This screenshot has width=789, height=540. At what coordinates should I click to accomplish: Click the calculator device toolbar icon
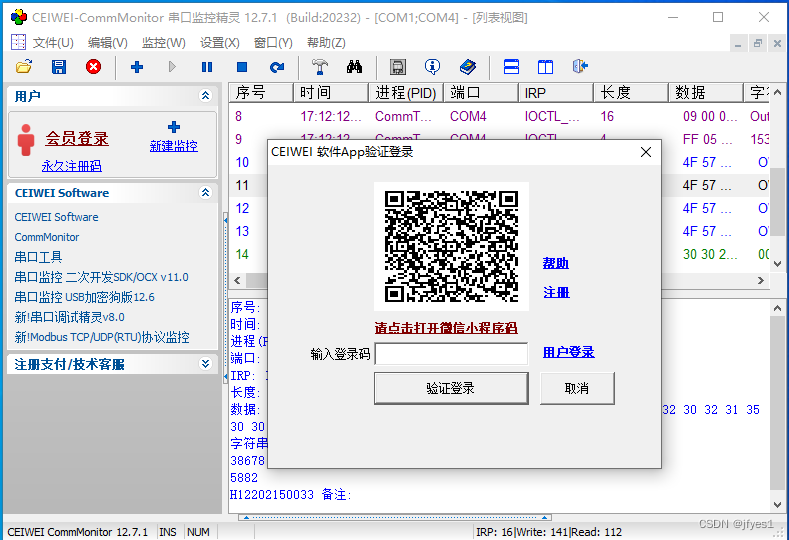pos(398,66)
